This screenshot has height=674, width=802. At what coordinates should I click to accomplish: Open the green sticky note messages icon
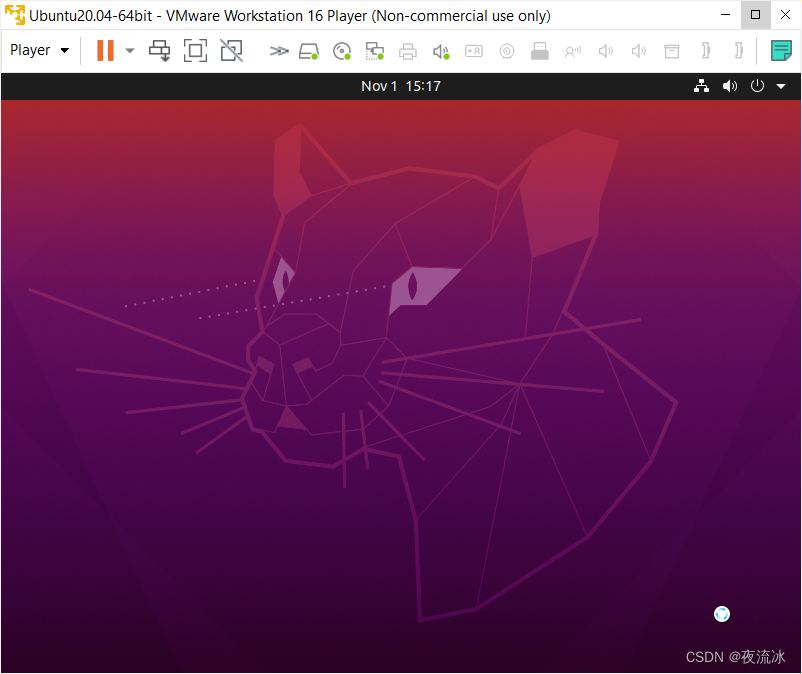(x=781, y=51)
